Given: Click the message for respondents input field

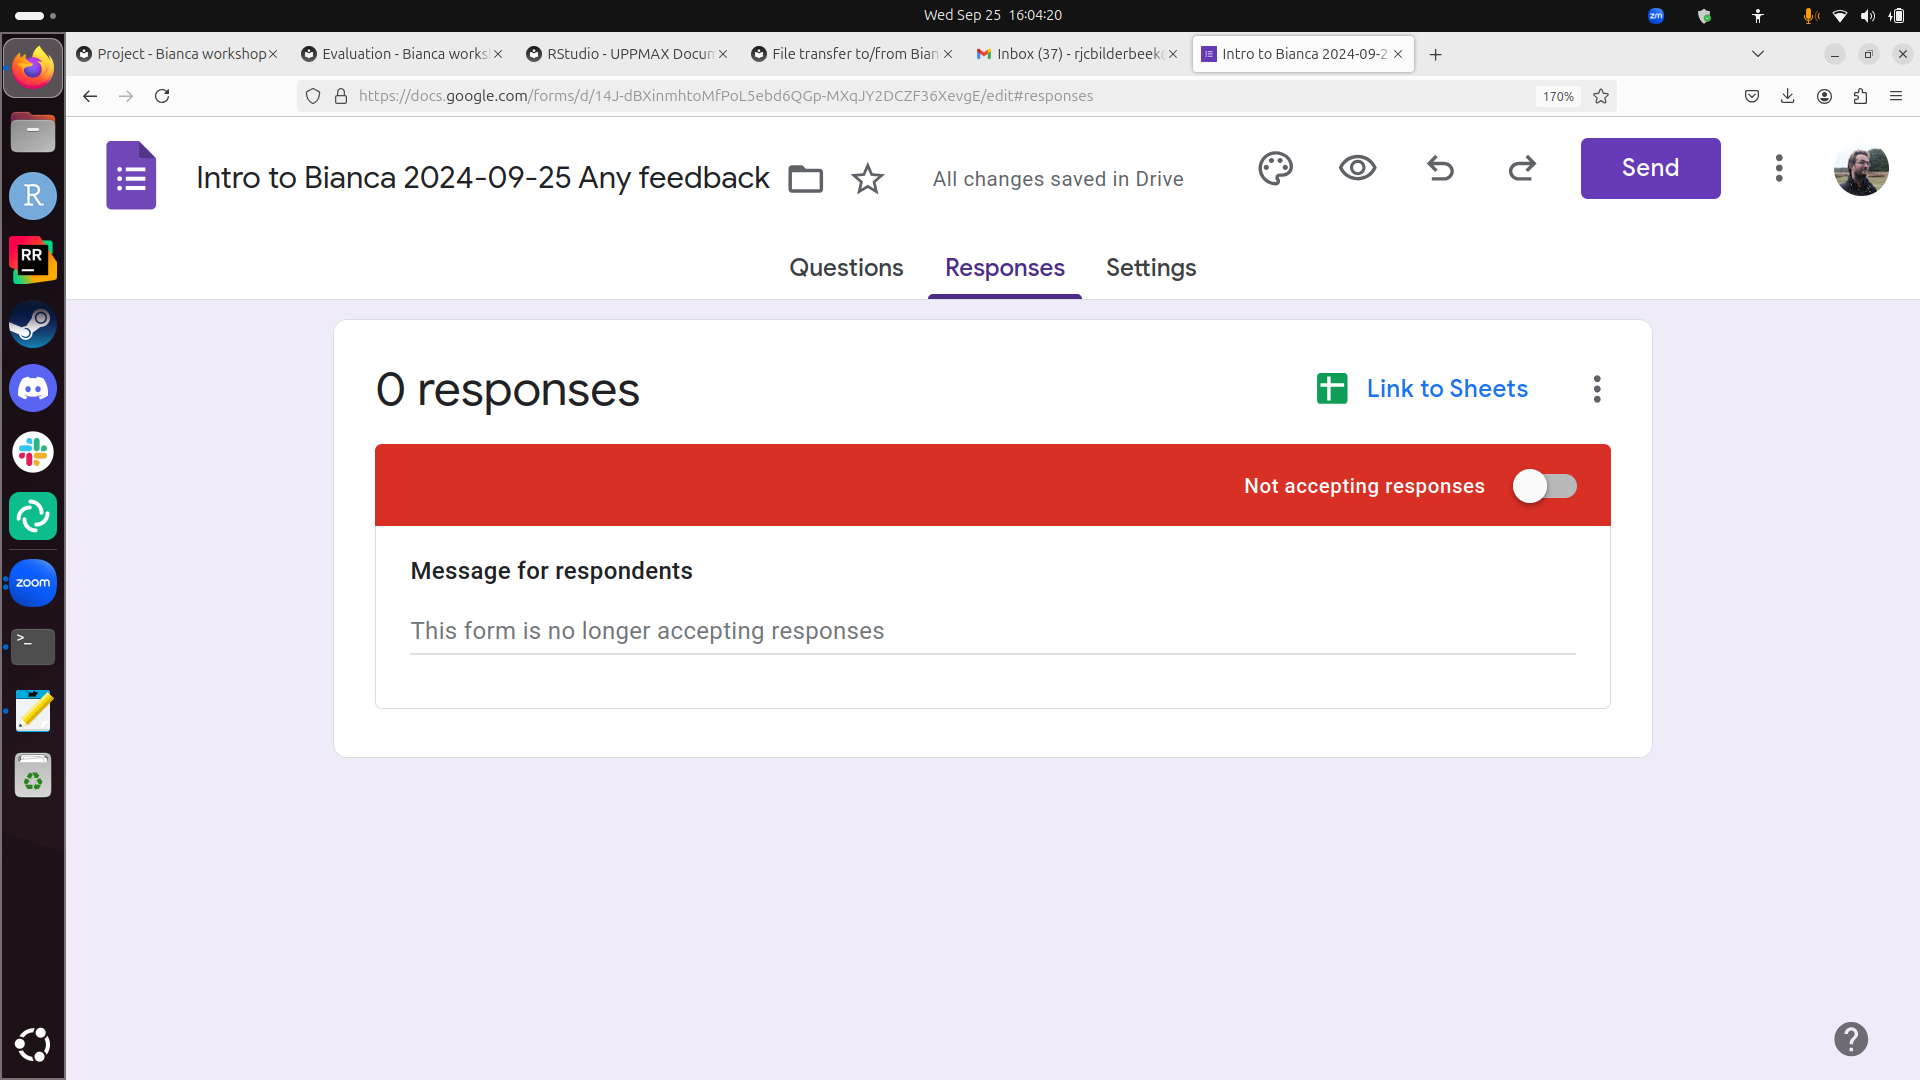Looking at the screenshot, I should point(992,630).
